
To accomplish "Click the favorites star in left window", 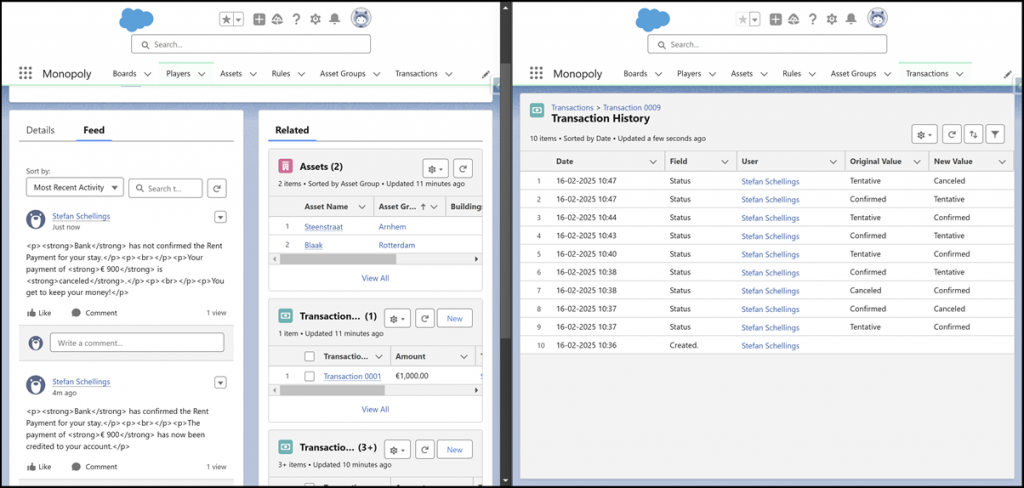I will [x=226, y=20].
